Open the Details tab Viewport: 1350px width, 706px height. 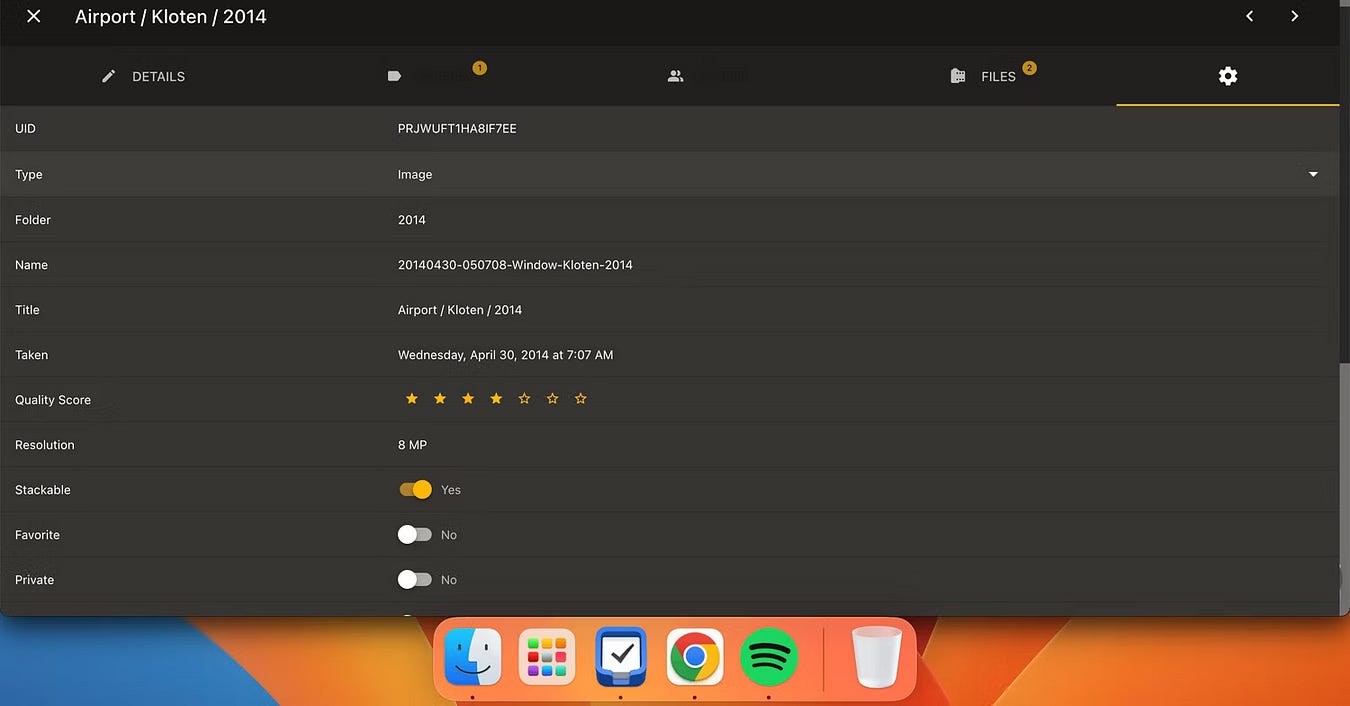coord(144,76)
